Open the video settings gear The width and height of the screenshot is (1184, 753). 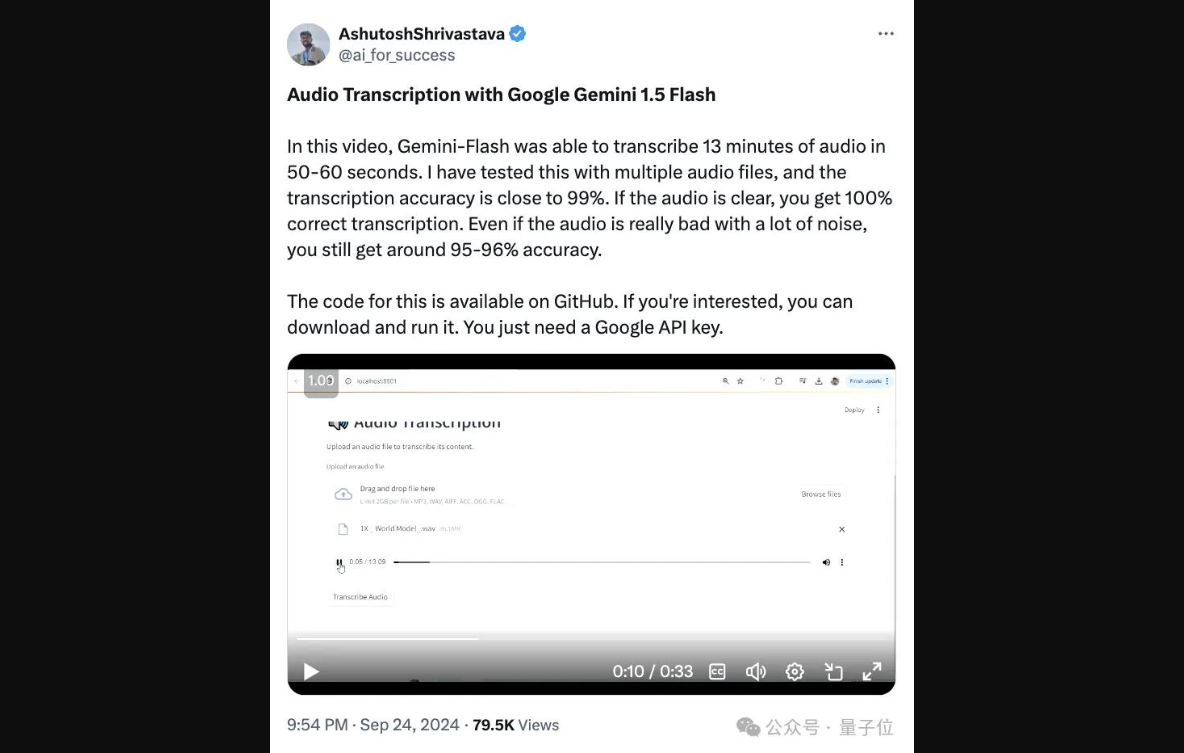(x=794, y=671)
